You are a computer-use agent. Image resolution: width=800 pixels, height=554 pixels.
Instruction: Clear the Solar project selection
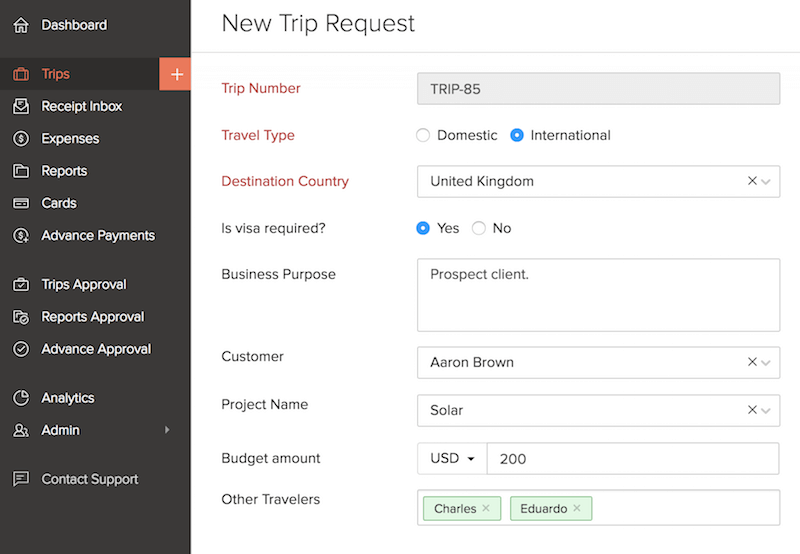752,410
